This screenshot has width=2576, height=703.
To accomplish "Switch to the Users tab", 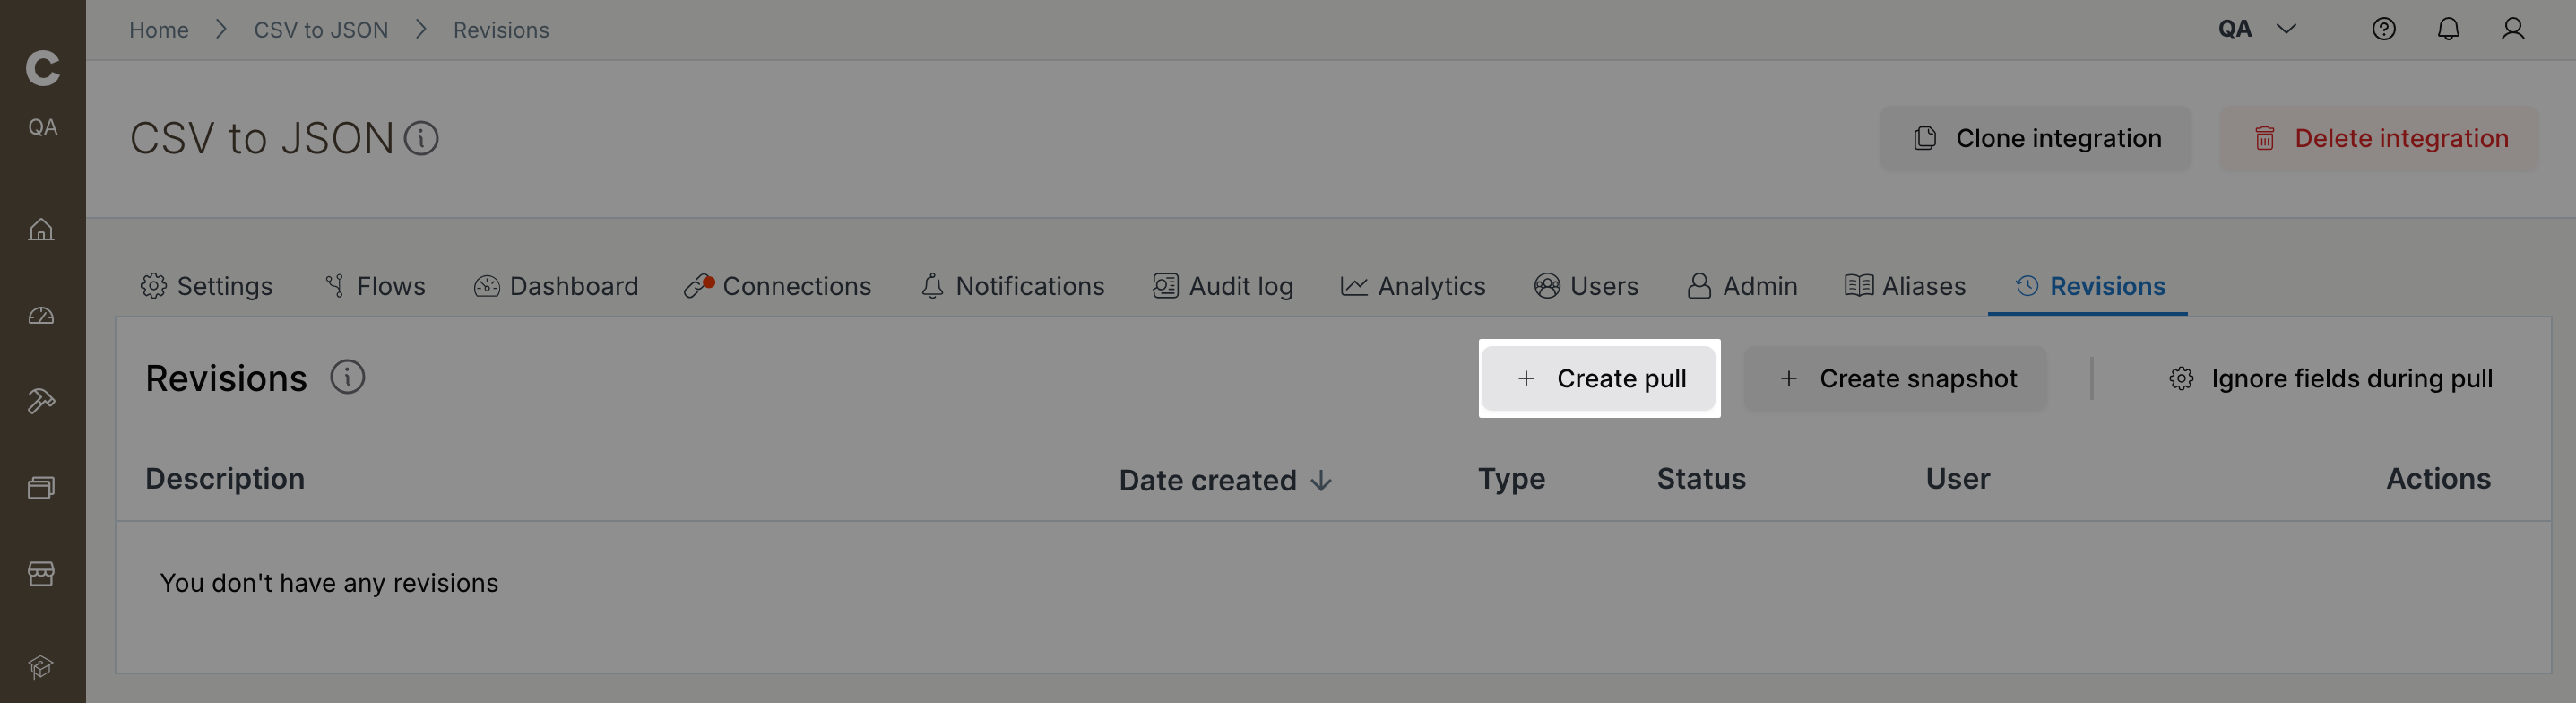I will pyautogui.click(x=1586, y=286).
